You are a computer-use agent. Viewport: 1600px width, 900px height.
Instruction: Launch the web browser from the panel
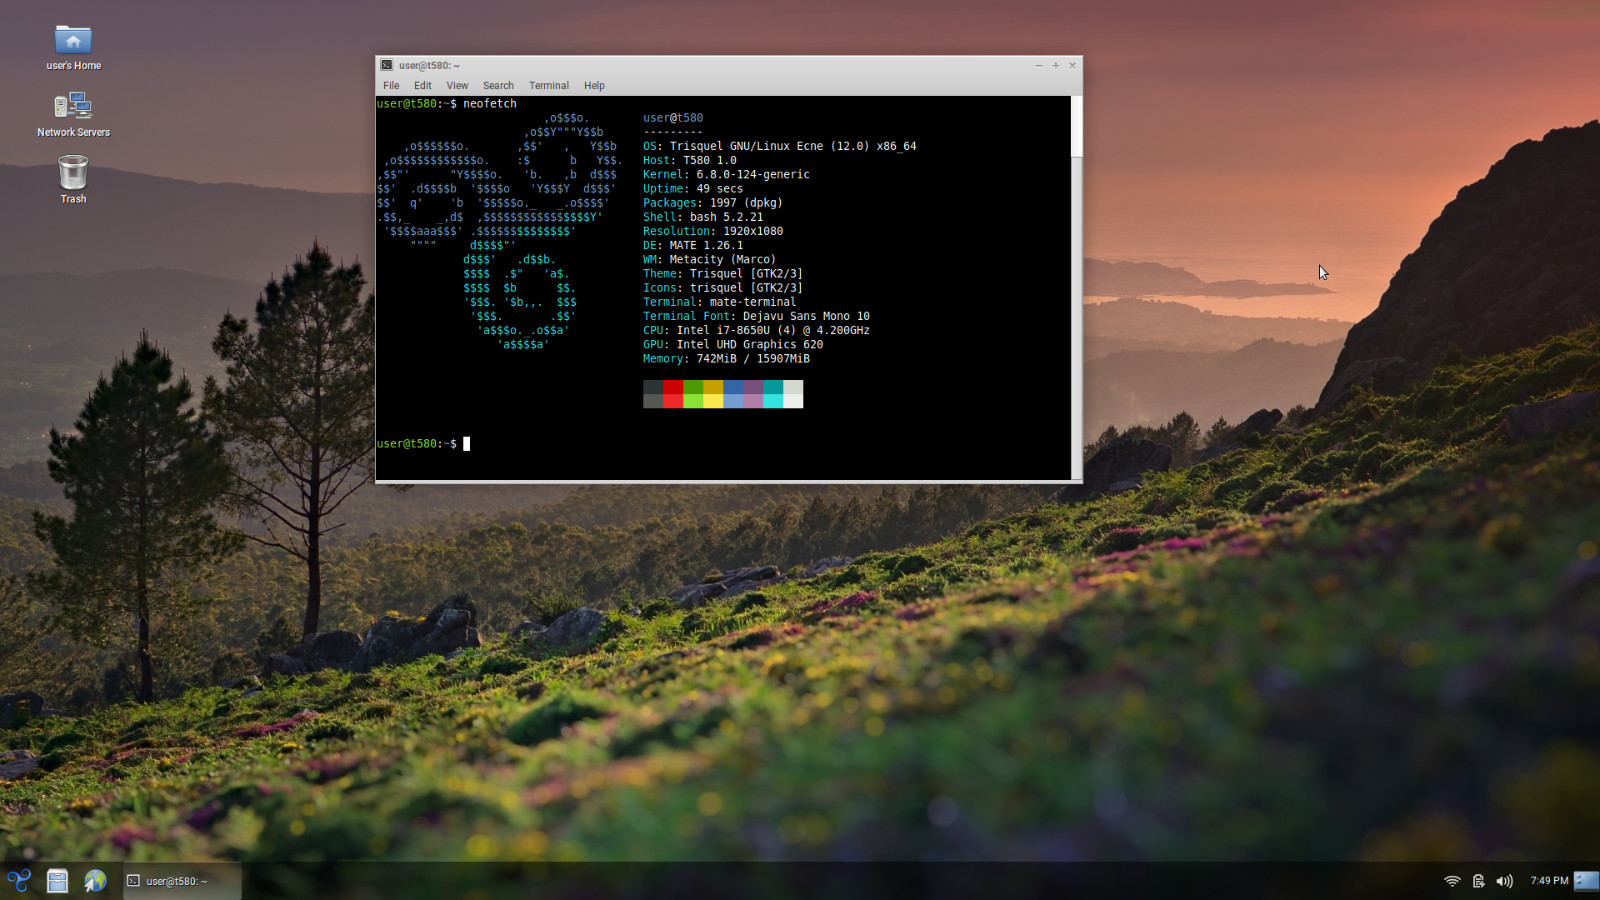point(95,881)
